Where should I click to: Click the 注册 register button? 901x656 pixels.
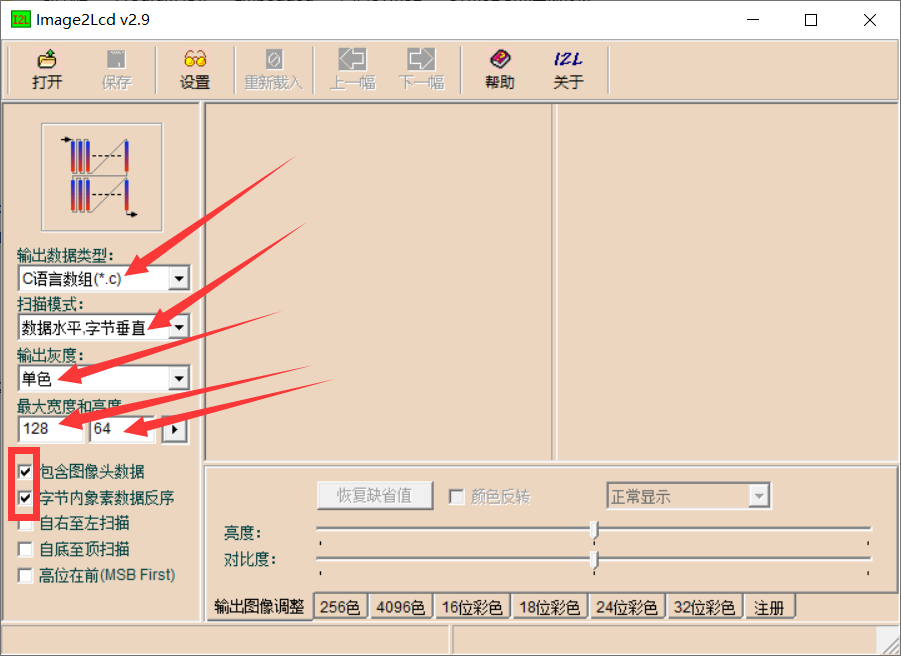(769, 606)
